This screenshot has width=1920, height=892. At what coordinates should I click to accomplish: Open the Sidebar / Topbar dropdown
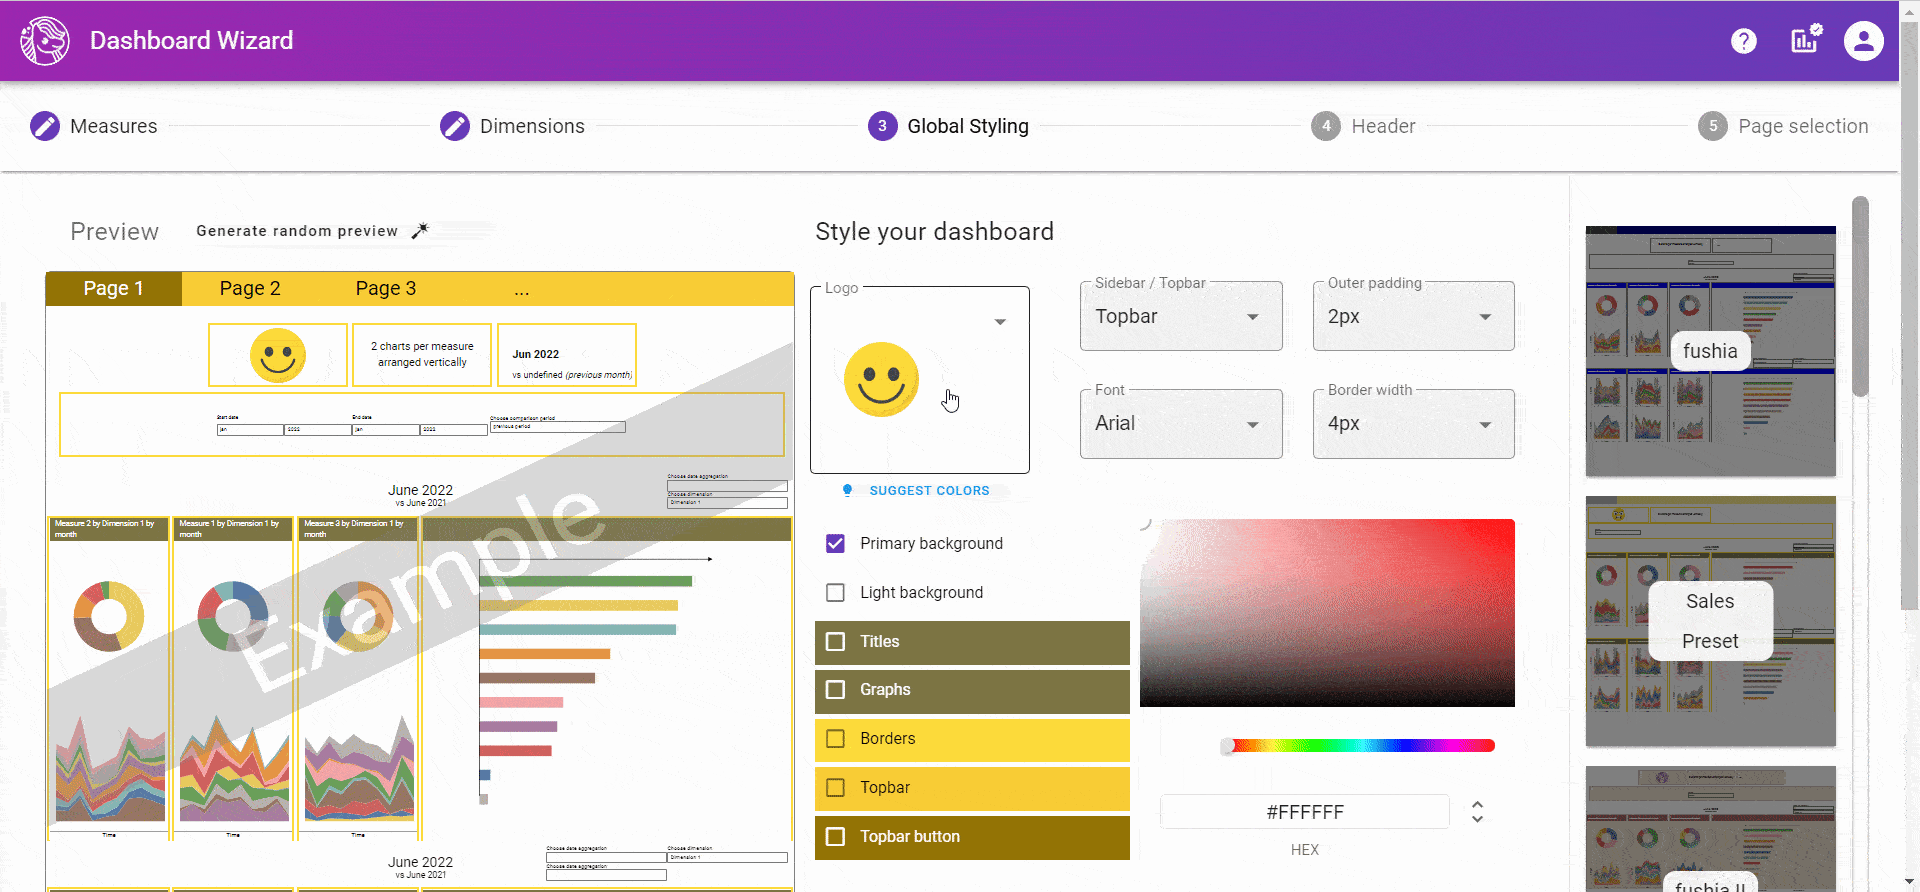click(x=1181, y=316)
